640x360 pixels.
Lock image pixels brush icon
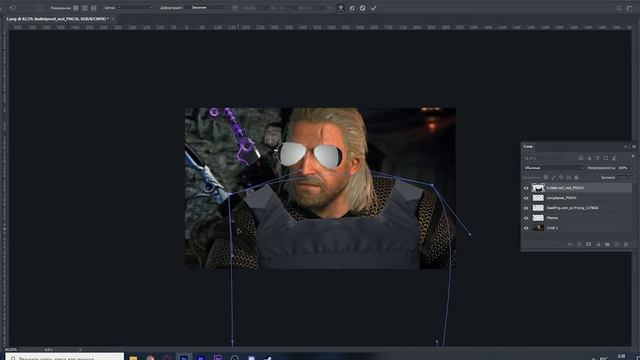(553, 178)
